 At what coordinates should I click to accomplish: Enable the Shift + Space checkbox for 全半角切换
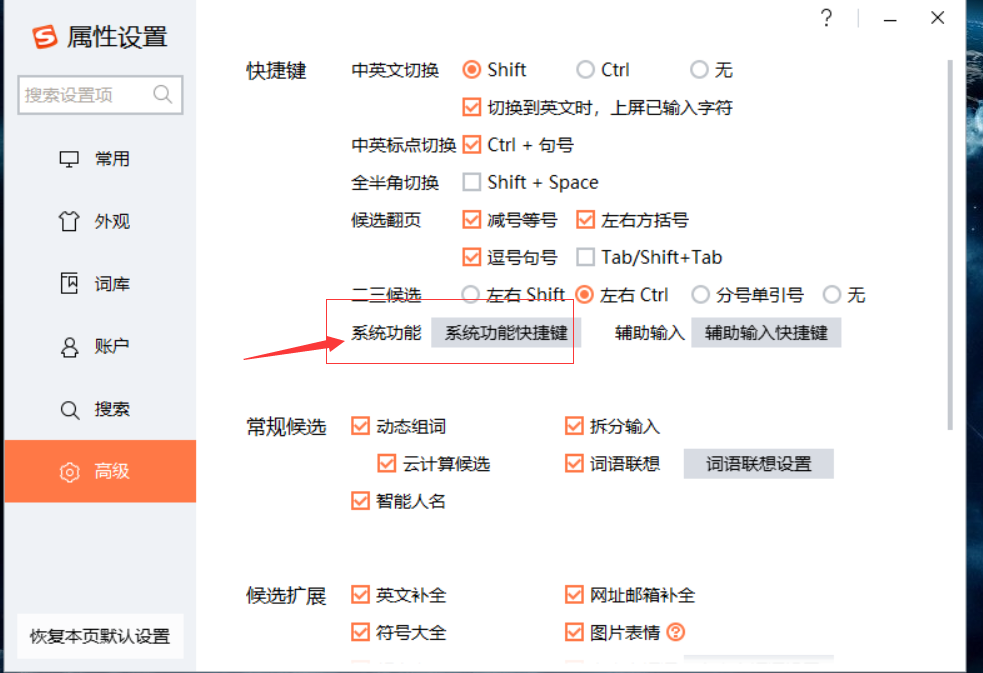(470, 182)
